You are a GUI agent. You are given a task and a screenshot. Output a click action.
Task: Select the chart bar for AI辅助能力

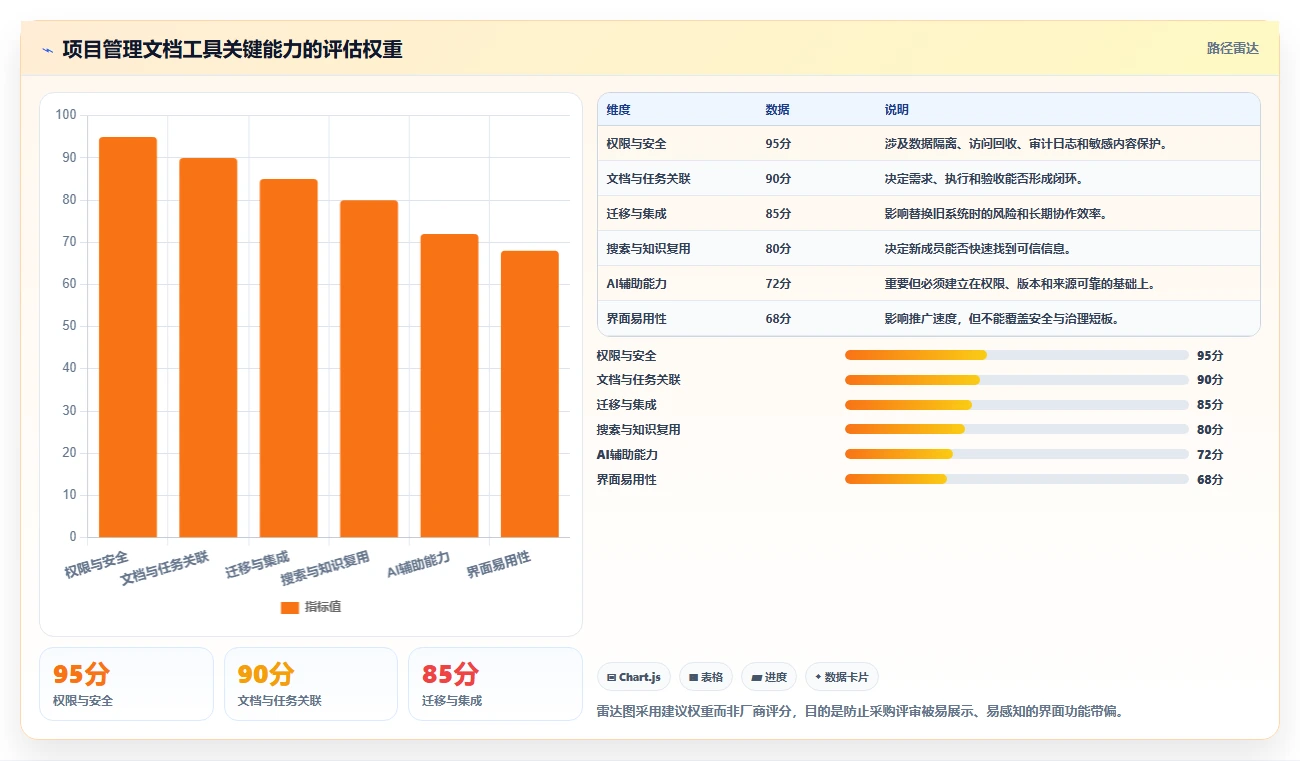449,386
